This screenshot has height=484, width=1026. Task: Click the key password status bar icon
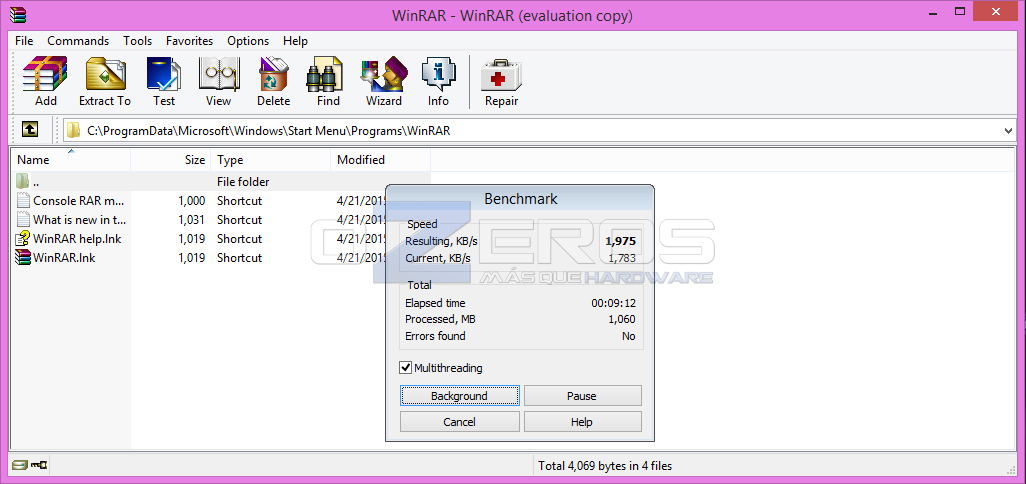pyautogui.click(x=39, y=466)
